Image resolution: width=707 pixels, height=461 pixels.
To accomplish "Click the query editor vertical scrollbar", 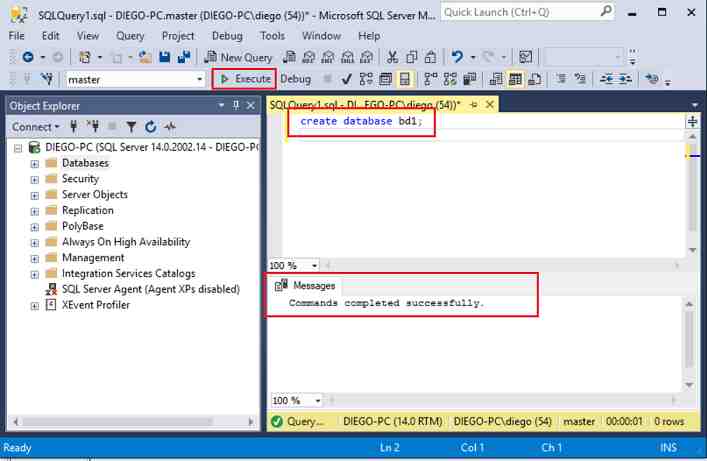I will 693,193.
